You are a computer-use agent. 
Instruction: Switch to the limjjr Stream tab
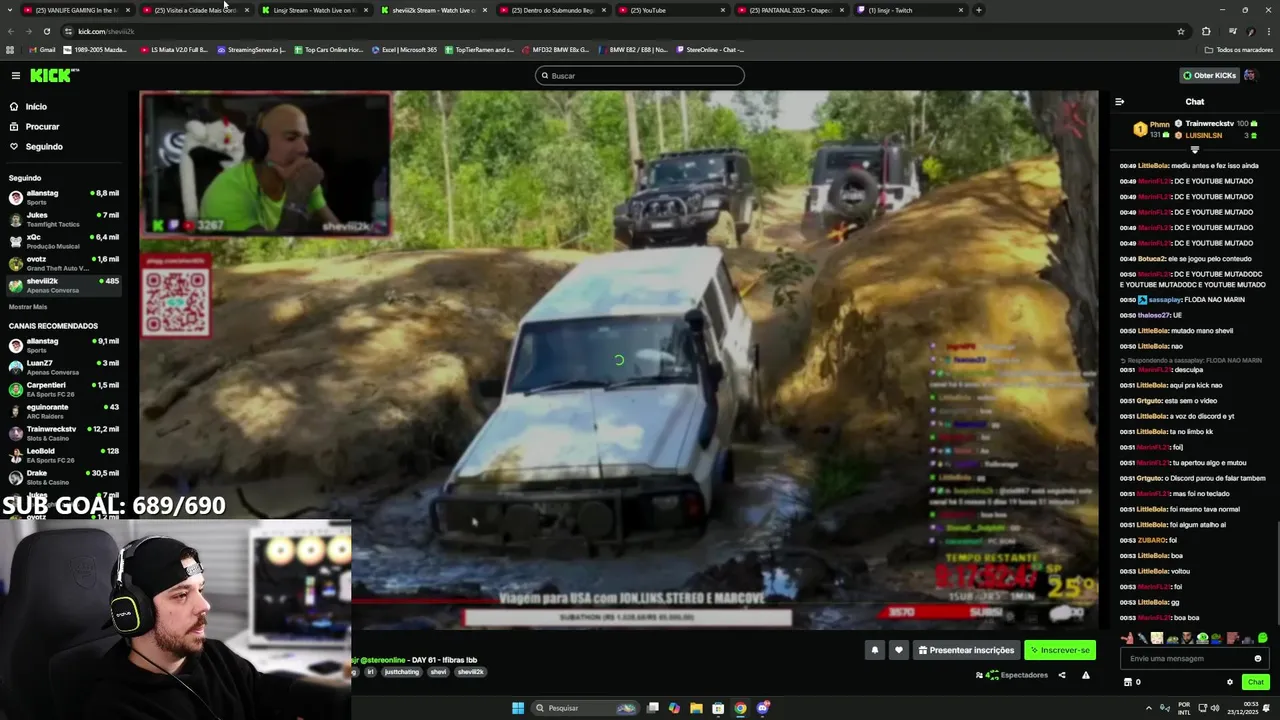coord(315,10)
